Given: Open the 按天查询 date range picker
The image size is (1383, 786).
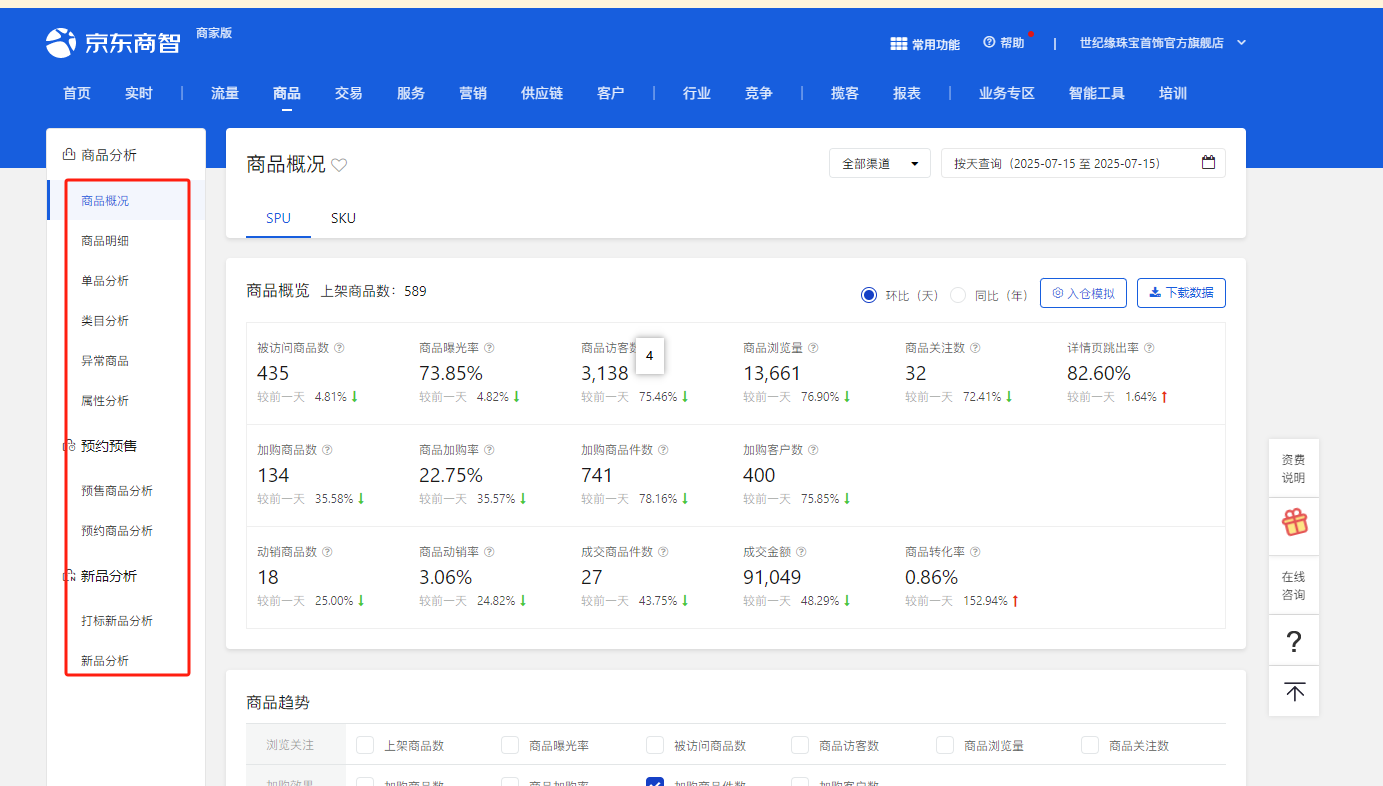Looking at the screenshot, I should point(1070,163).
